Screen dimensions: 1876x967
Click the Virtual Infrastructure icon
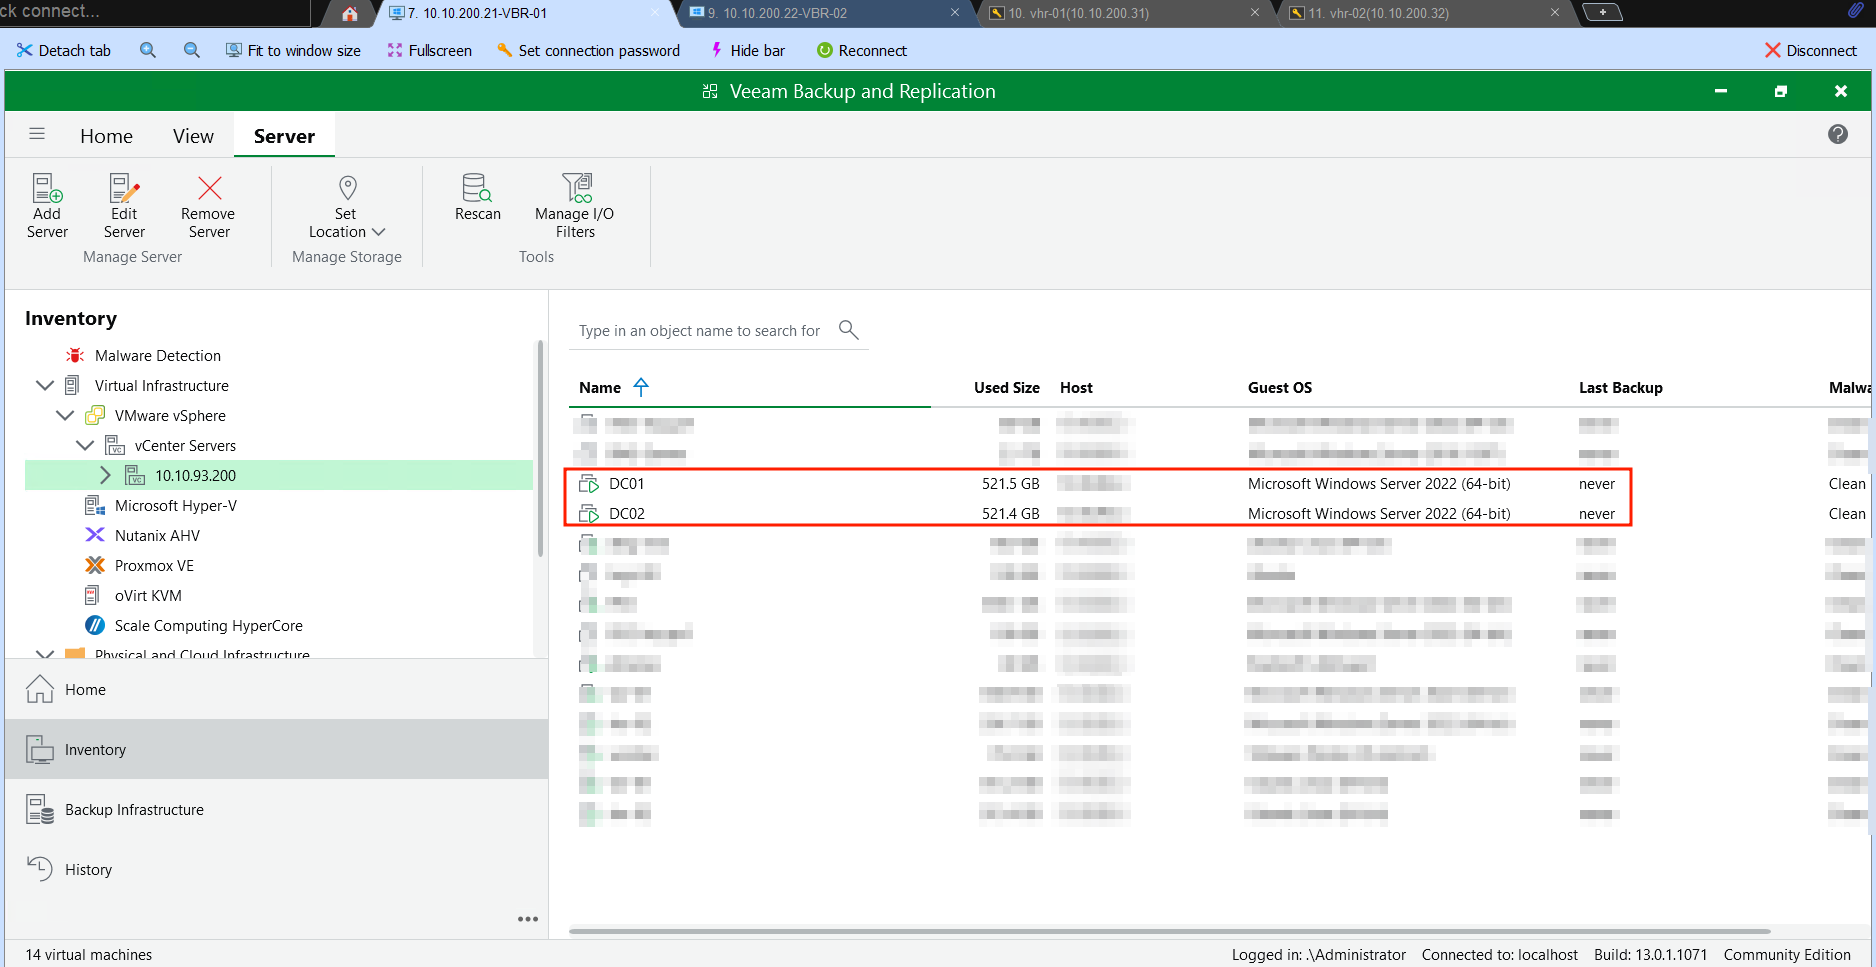pos(72,385)
